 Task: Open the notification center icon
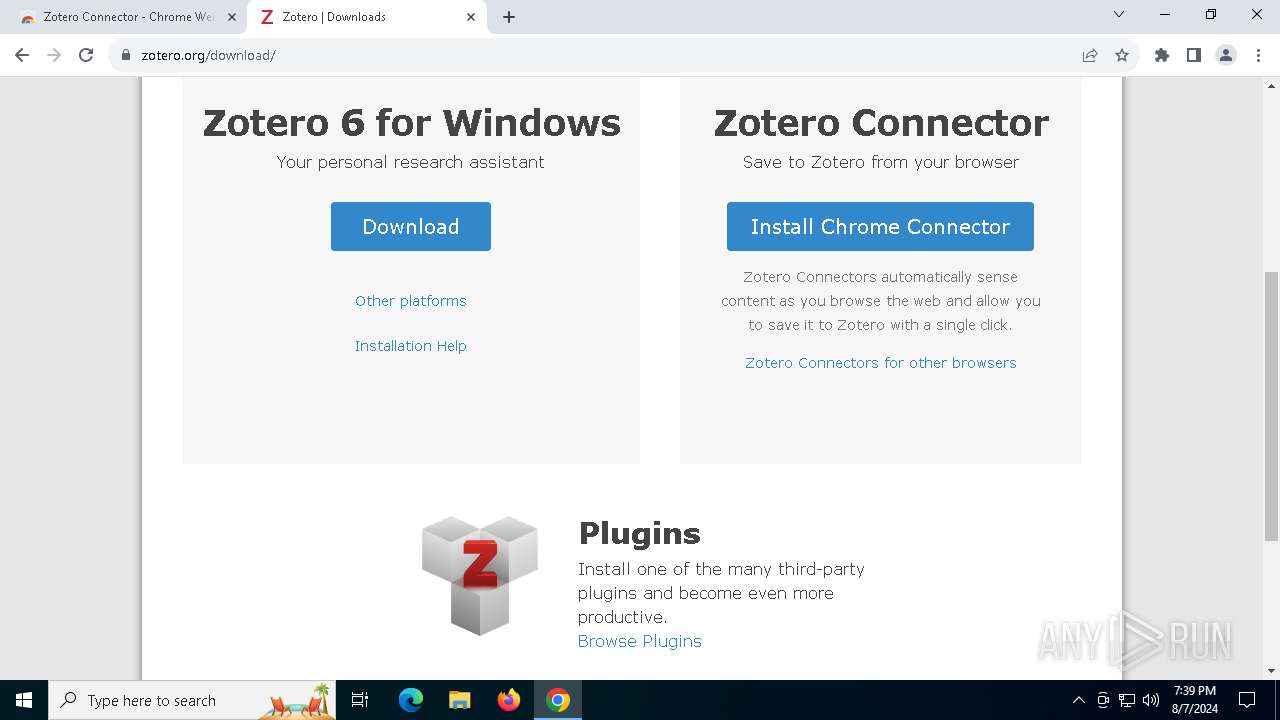[x=1247, y=700]
